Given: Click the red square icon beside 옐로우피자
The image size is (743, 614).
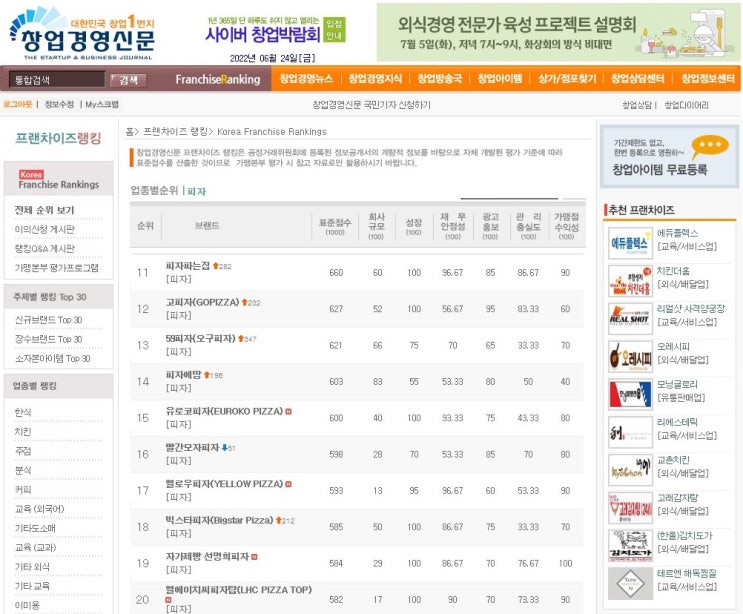Looking at the screenshot, I should tap(288, 484).
